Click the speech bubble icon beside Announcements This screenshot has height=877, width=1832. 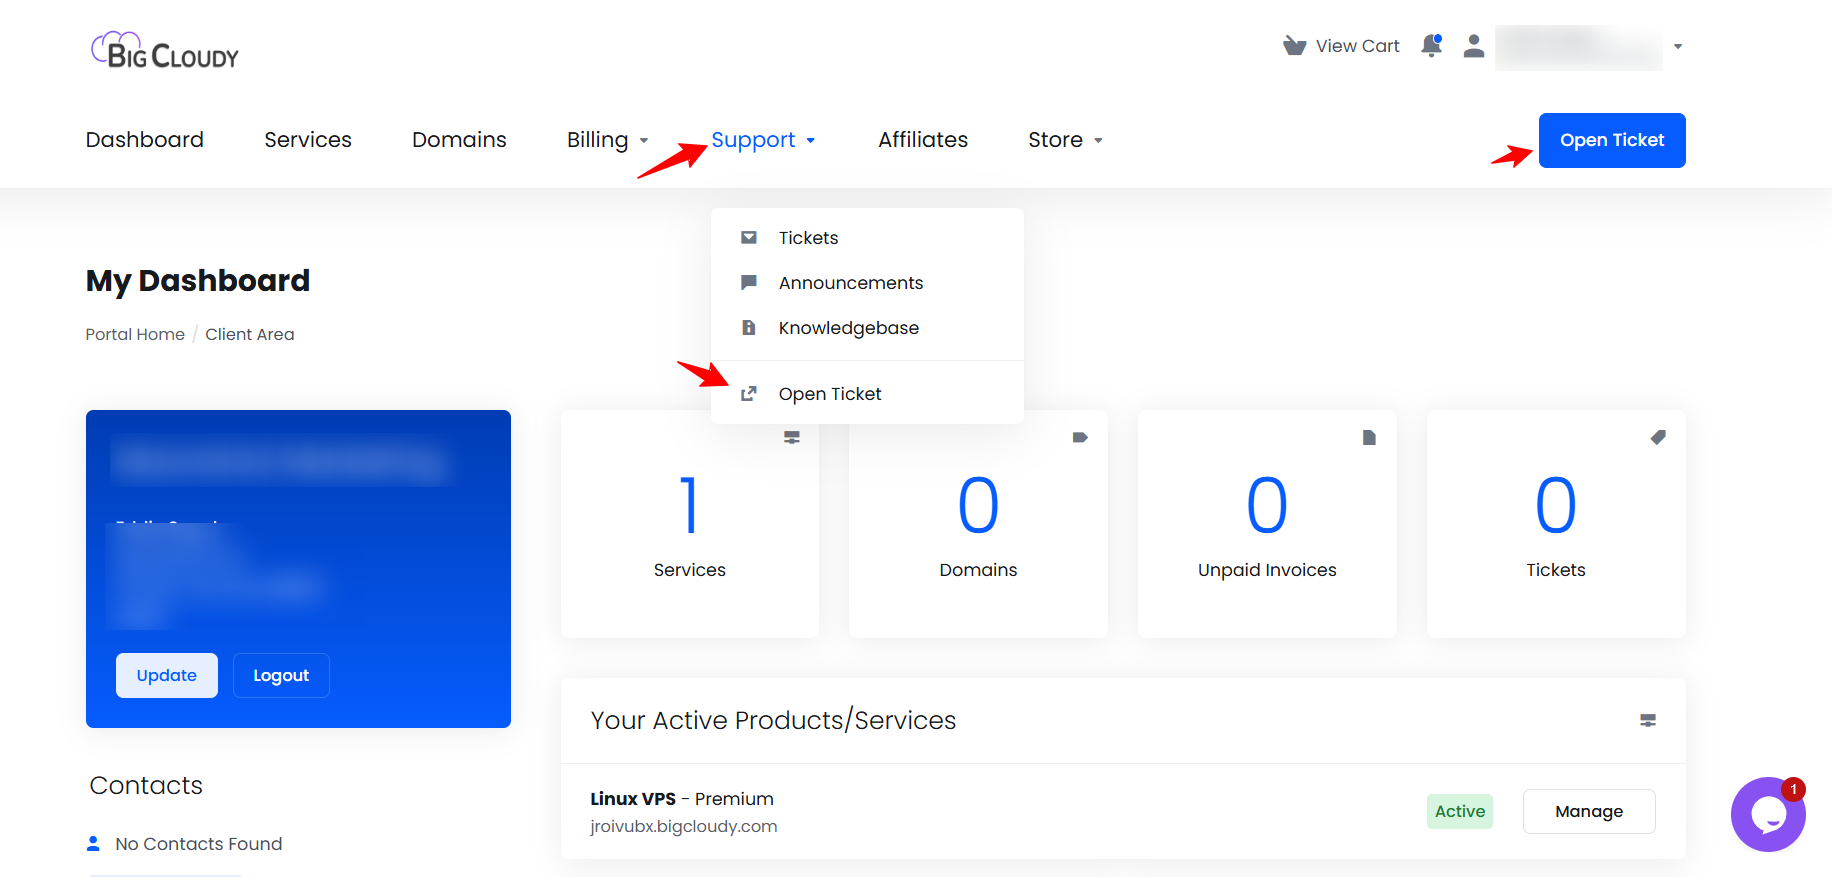pos(749,283)
